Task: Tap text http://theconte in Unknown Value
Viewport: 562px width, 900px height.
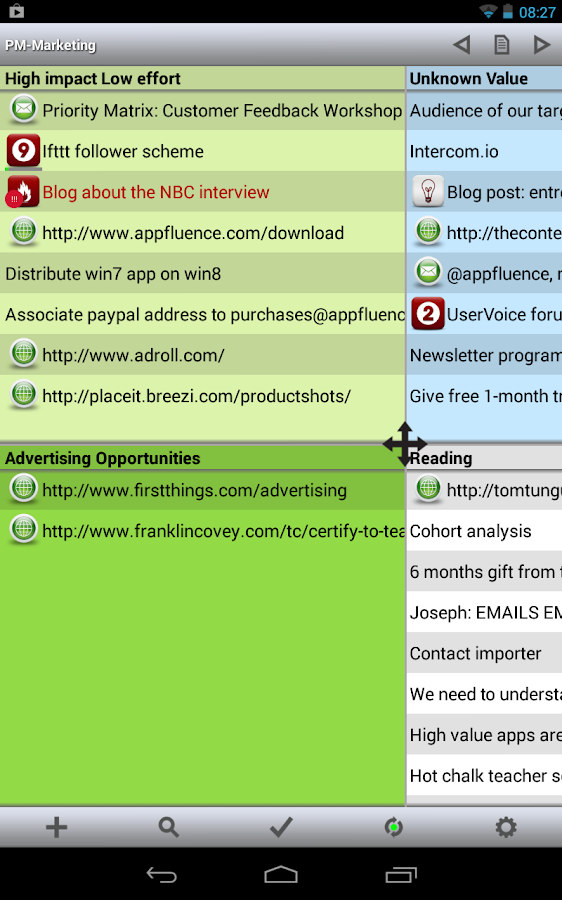Action: click(x=504, y=232)
